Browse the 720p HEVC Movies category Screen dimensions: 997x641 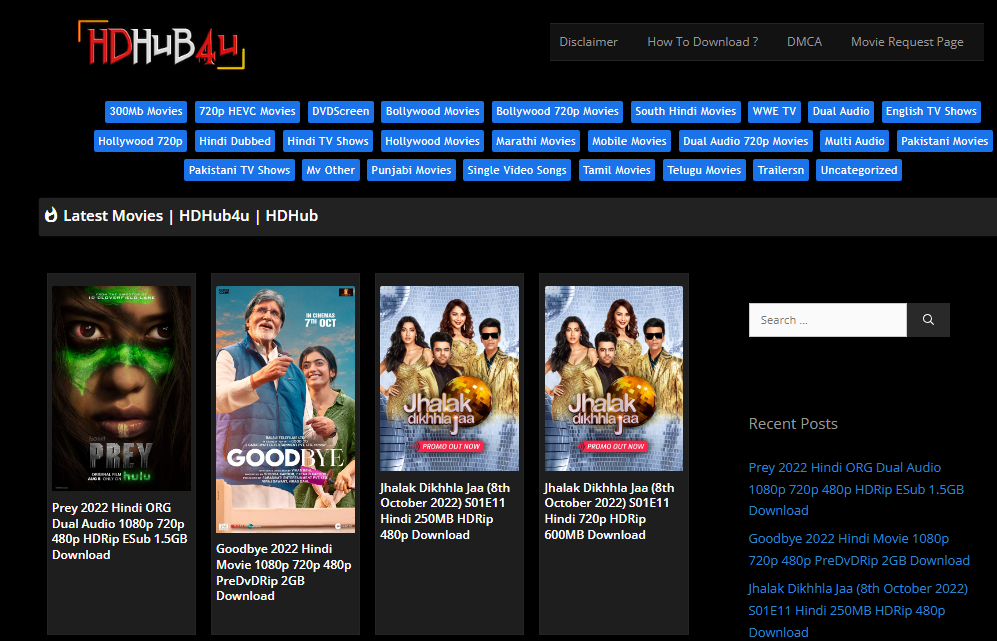click(247, 111)
